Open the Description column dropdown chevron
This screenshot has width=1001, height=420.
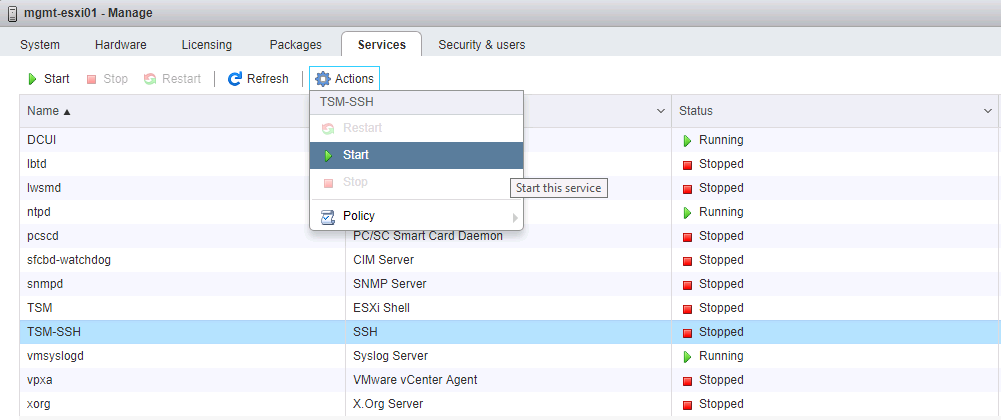click(660, 111)
